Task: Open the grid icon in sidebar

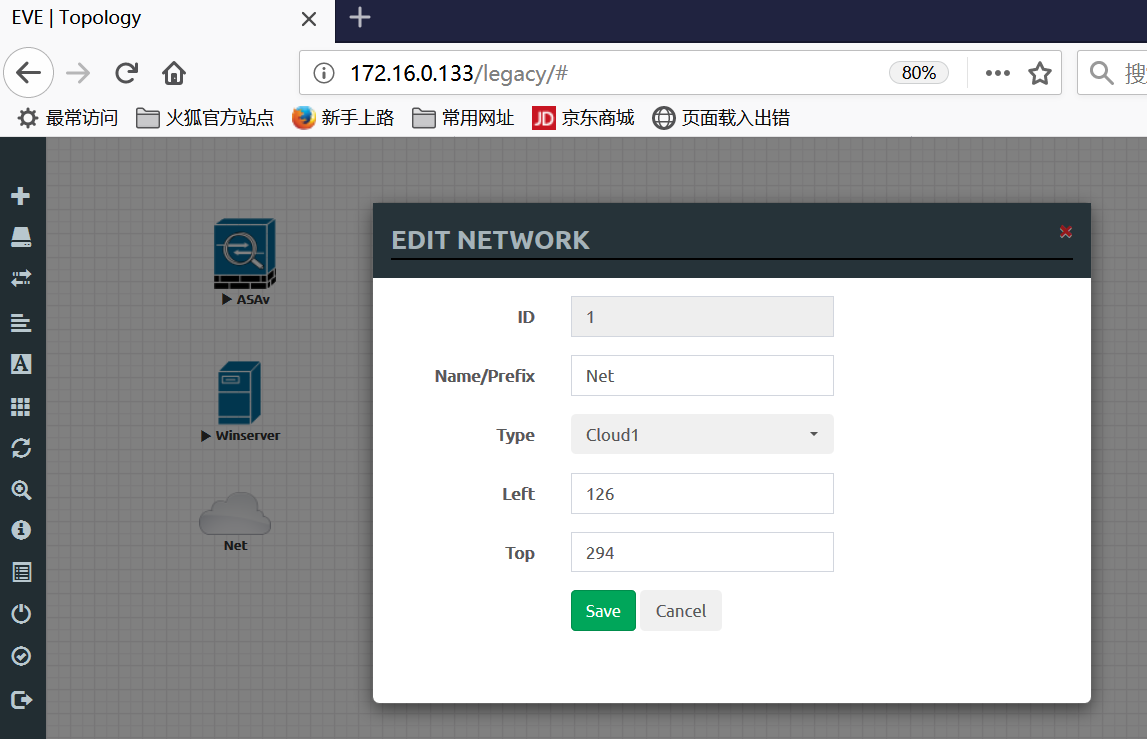Action: click(x=20, y=407)
